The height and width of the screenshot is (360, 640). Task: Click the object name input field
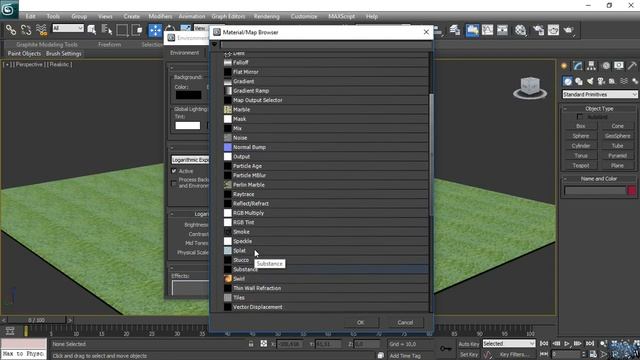[x=595, y=190]
